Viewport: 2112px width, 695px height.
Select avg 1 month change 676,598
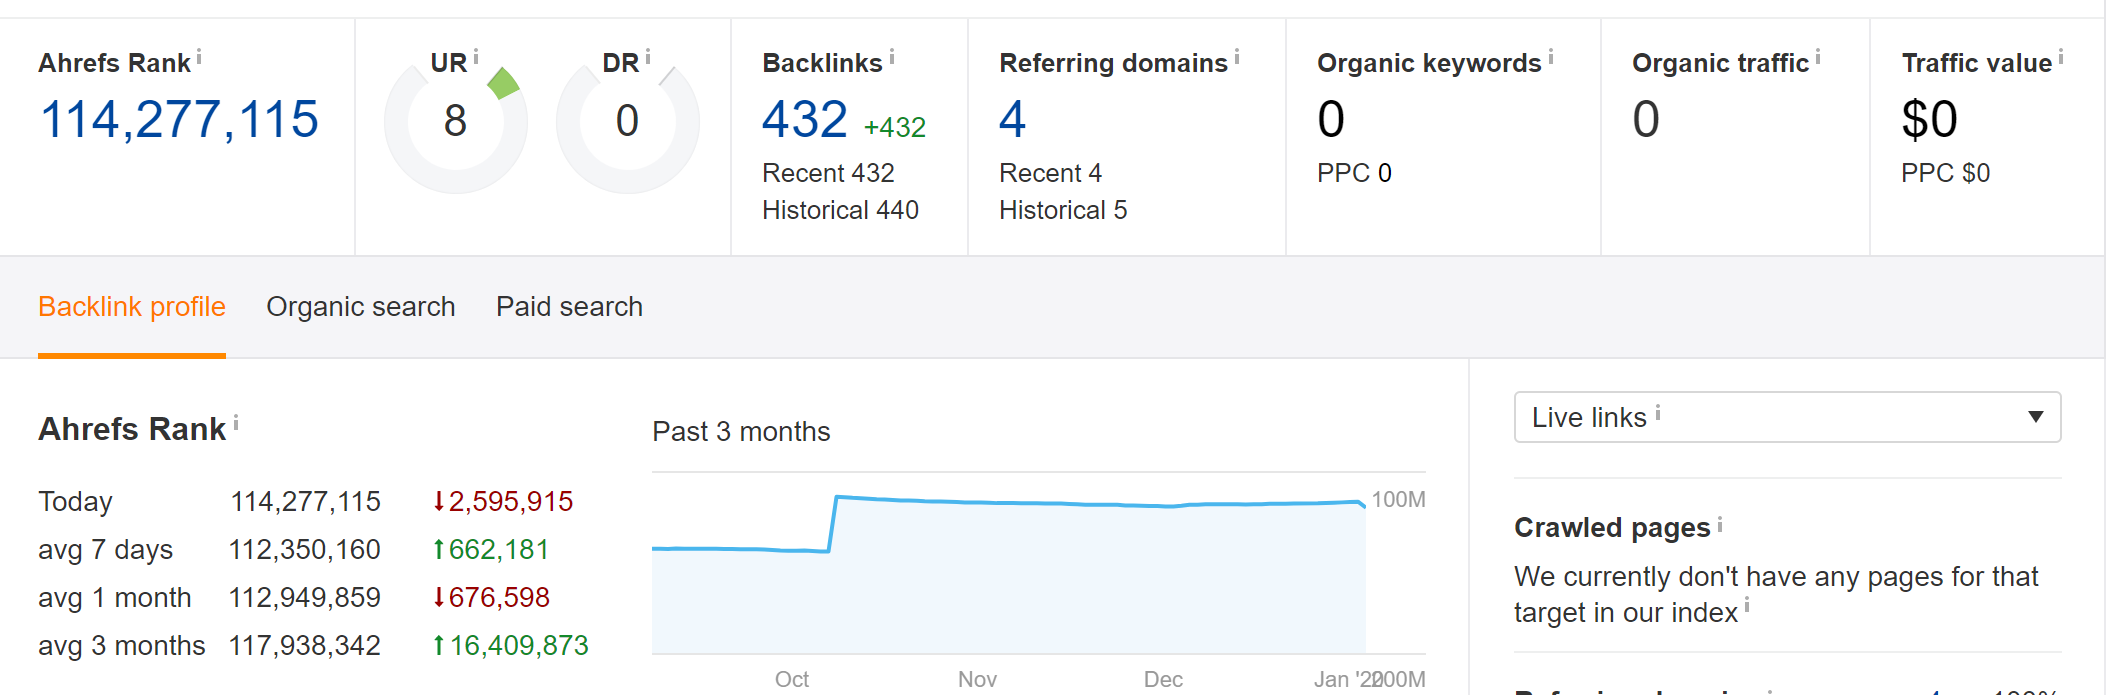[x=490, y=597]
